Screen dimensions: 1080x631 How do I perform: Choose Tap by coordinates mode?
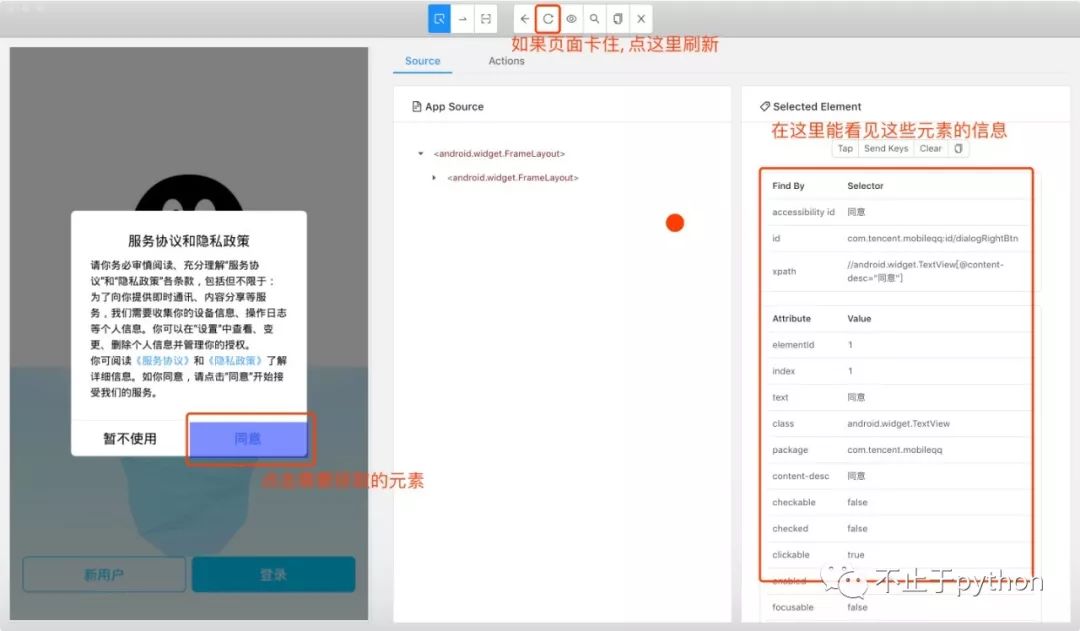(486, 19)
